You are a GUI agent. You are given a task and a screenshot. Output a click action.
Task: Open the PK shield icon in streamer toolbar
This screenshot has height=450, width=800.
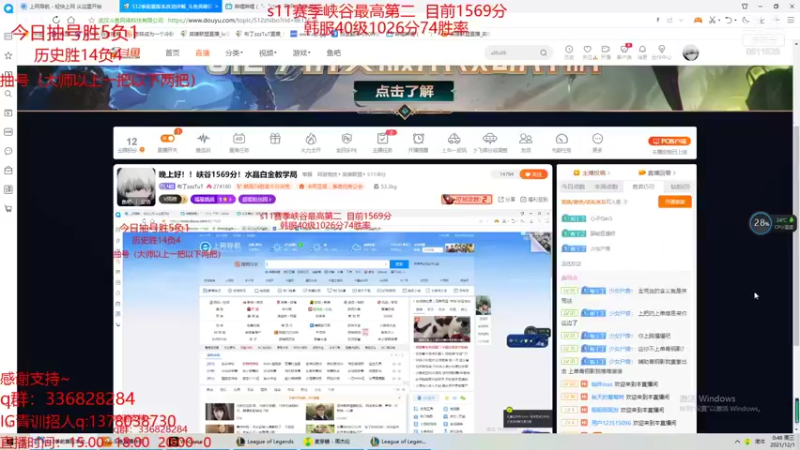pos(347,139)
